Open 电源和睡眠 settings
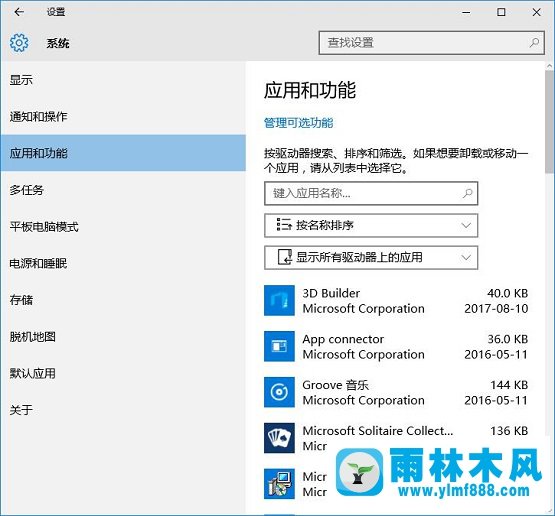The image size is (555, 516). click(123, 263)
